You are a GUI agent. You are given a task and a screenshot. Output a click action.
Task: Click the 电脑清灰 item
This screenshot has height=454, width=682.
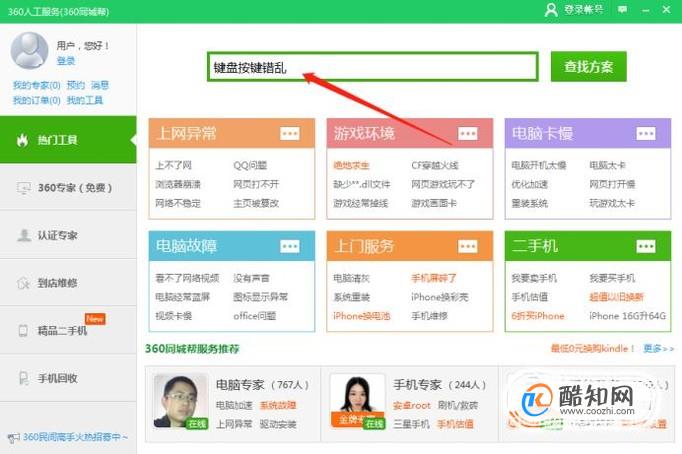(x=351, y=278)
